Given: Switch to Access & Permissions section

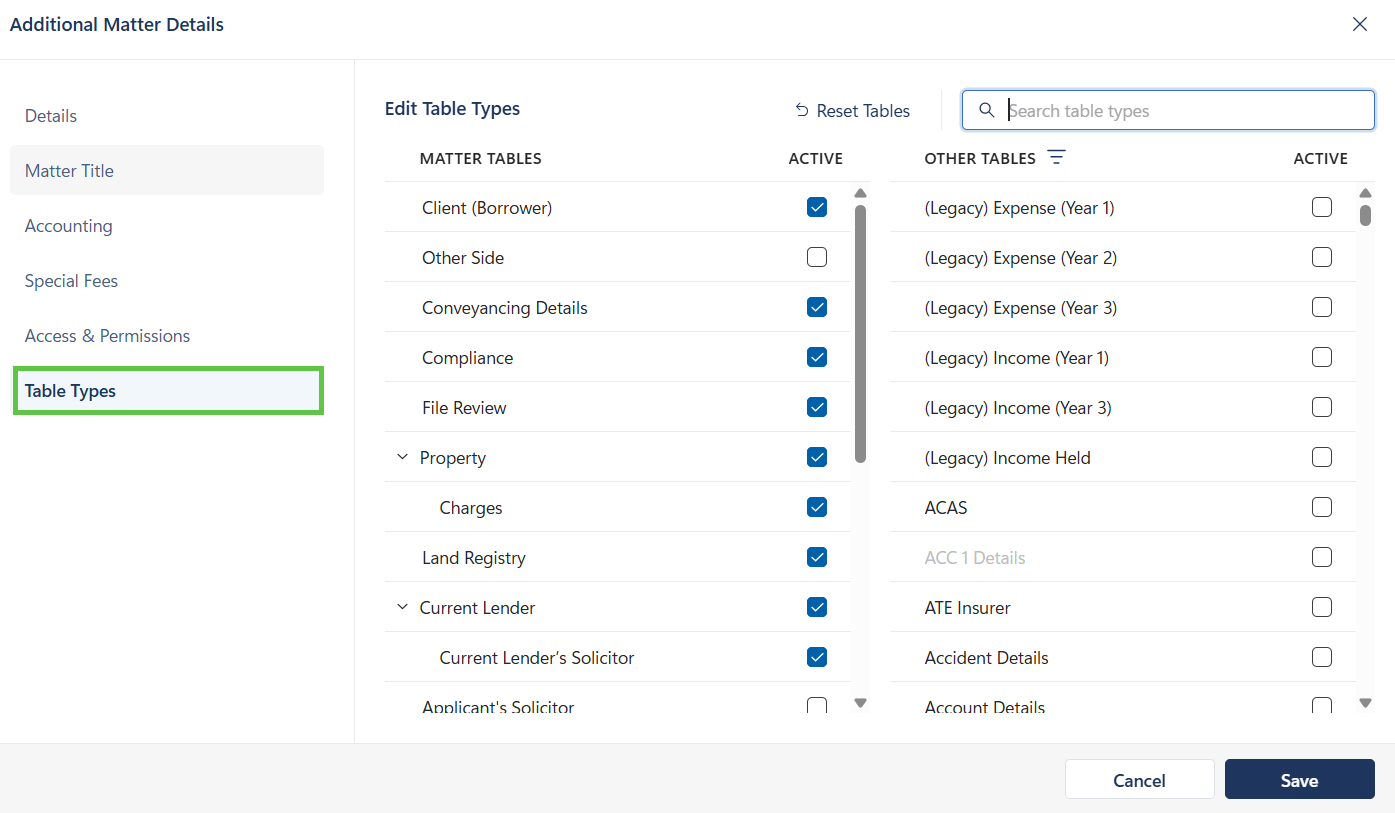Looking at the screenshot, I should 107,336.
